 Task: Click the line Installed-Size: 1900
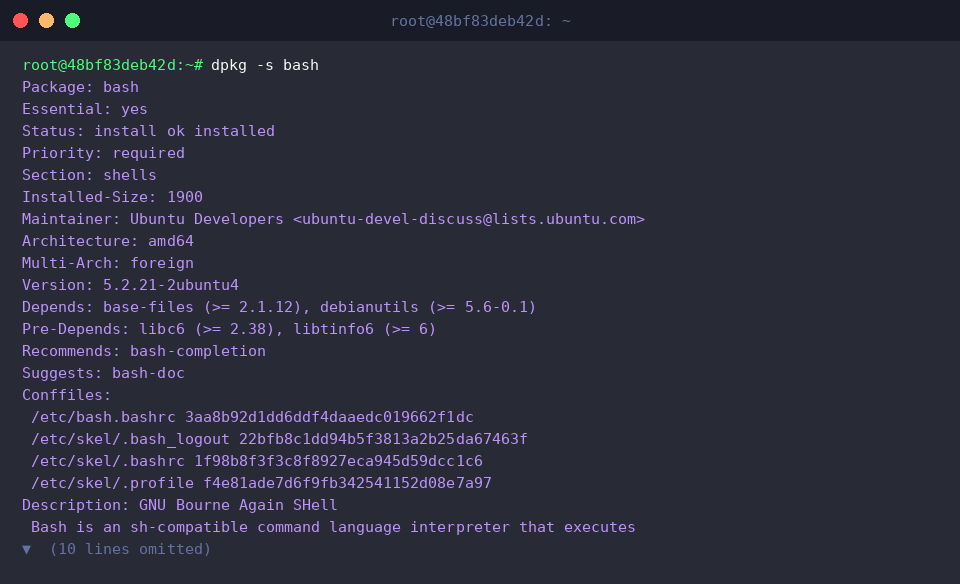112,197
